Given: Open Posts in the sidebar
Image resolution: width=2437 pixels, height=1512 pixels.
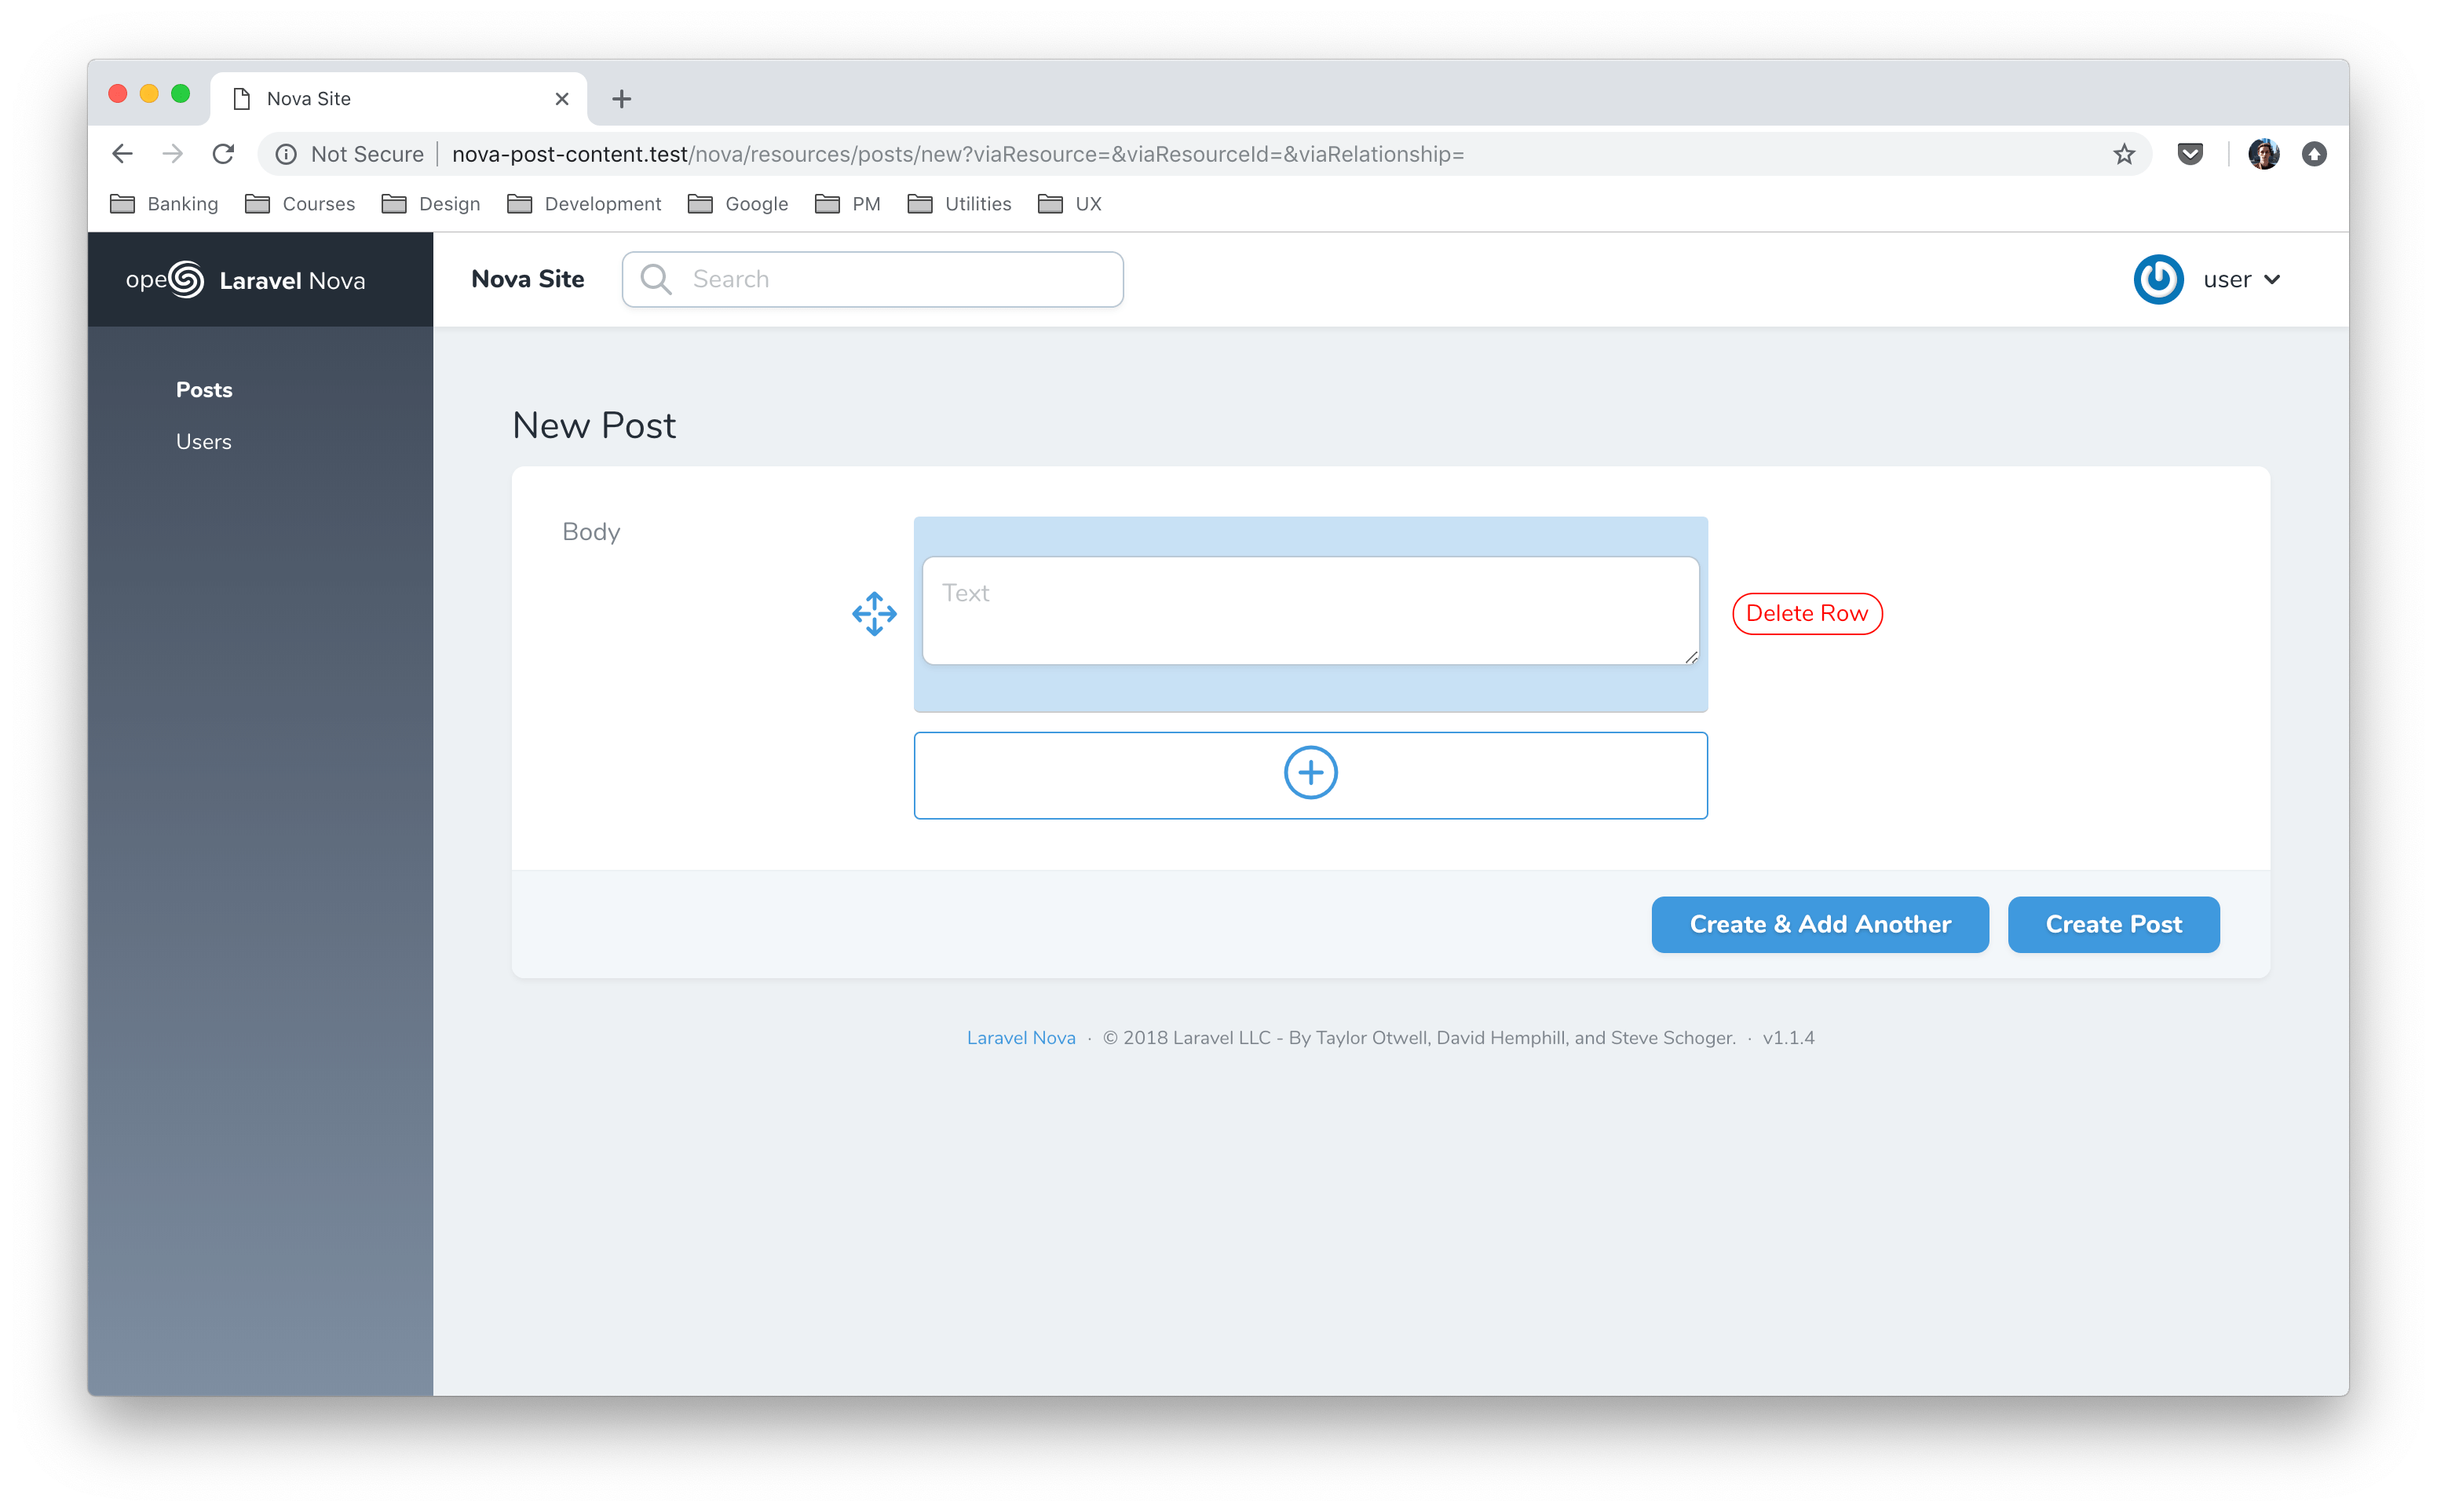Looking at the screenshot, I should click(204, 390).
